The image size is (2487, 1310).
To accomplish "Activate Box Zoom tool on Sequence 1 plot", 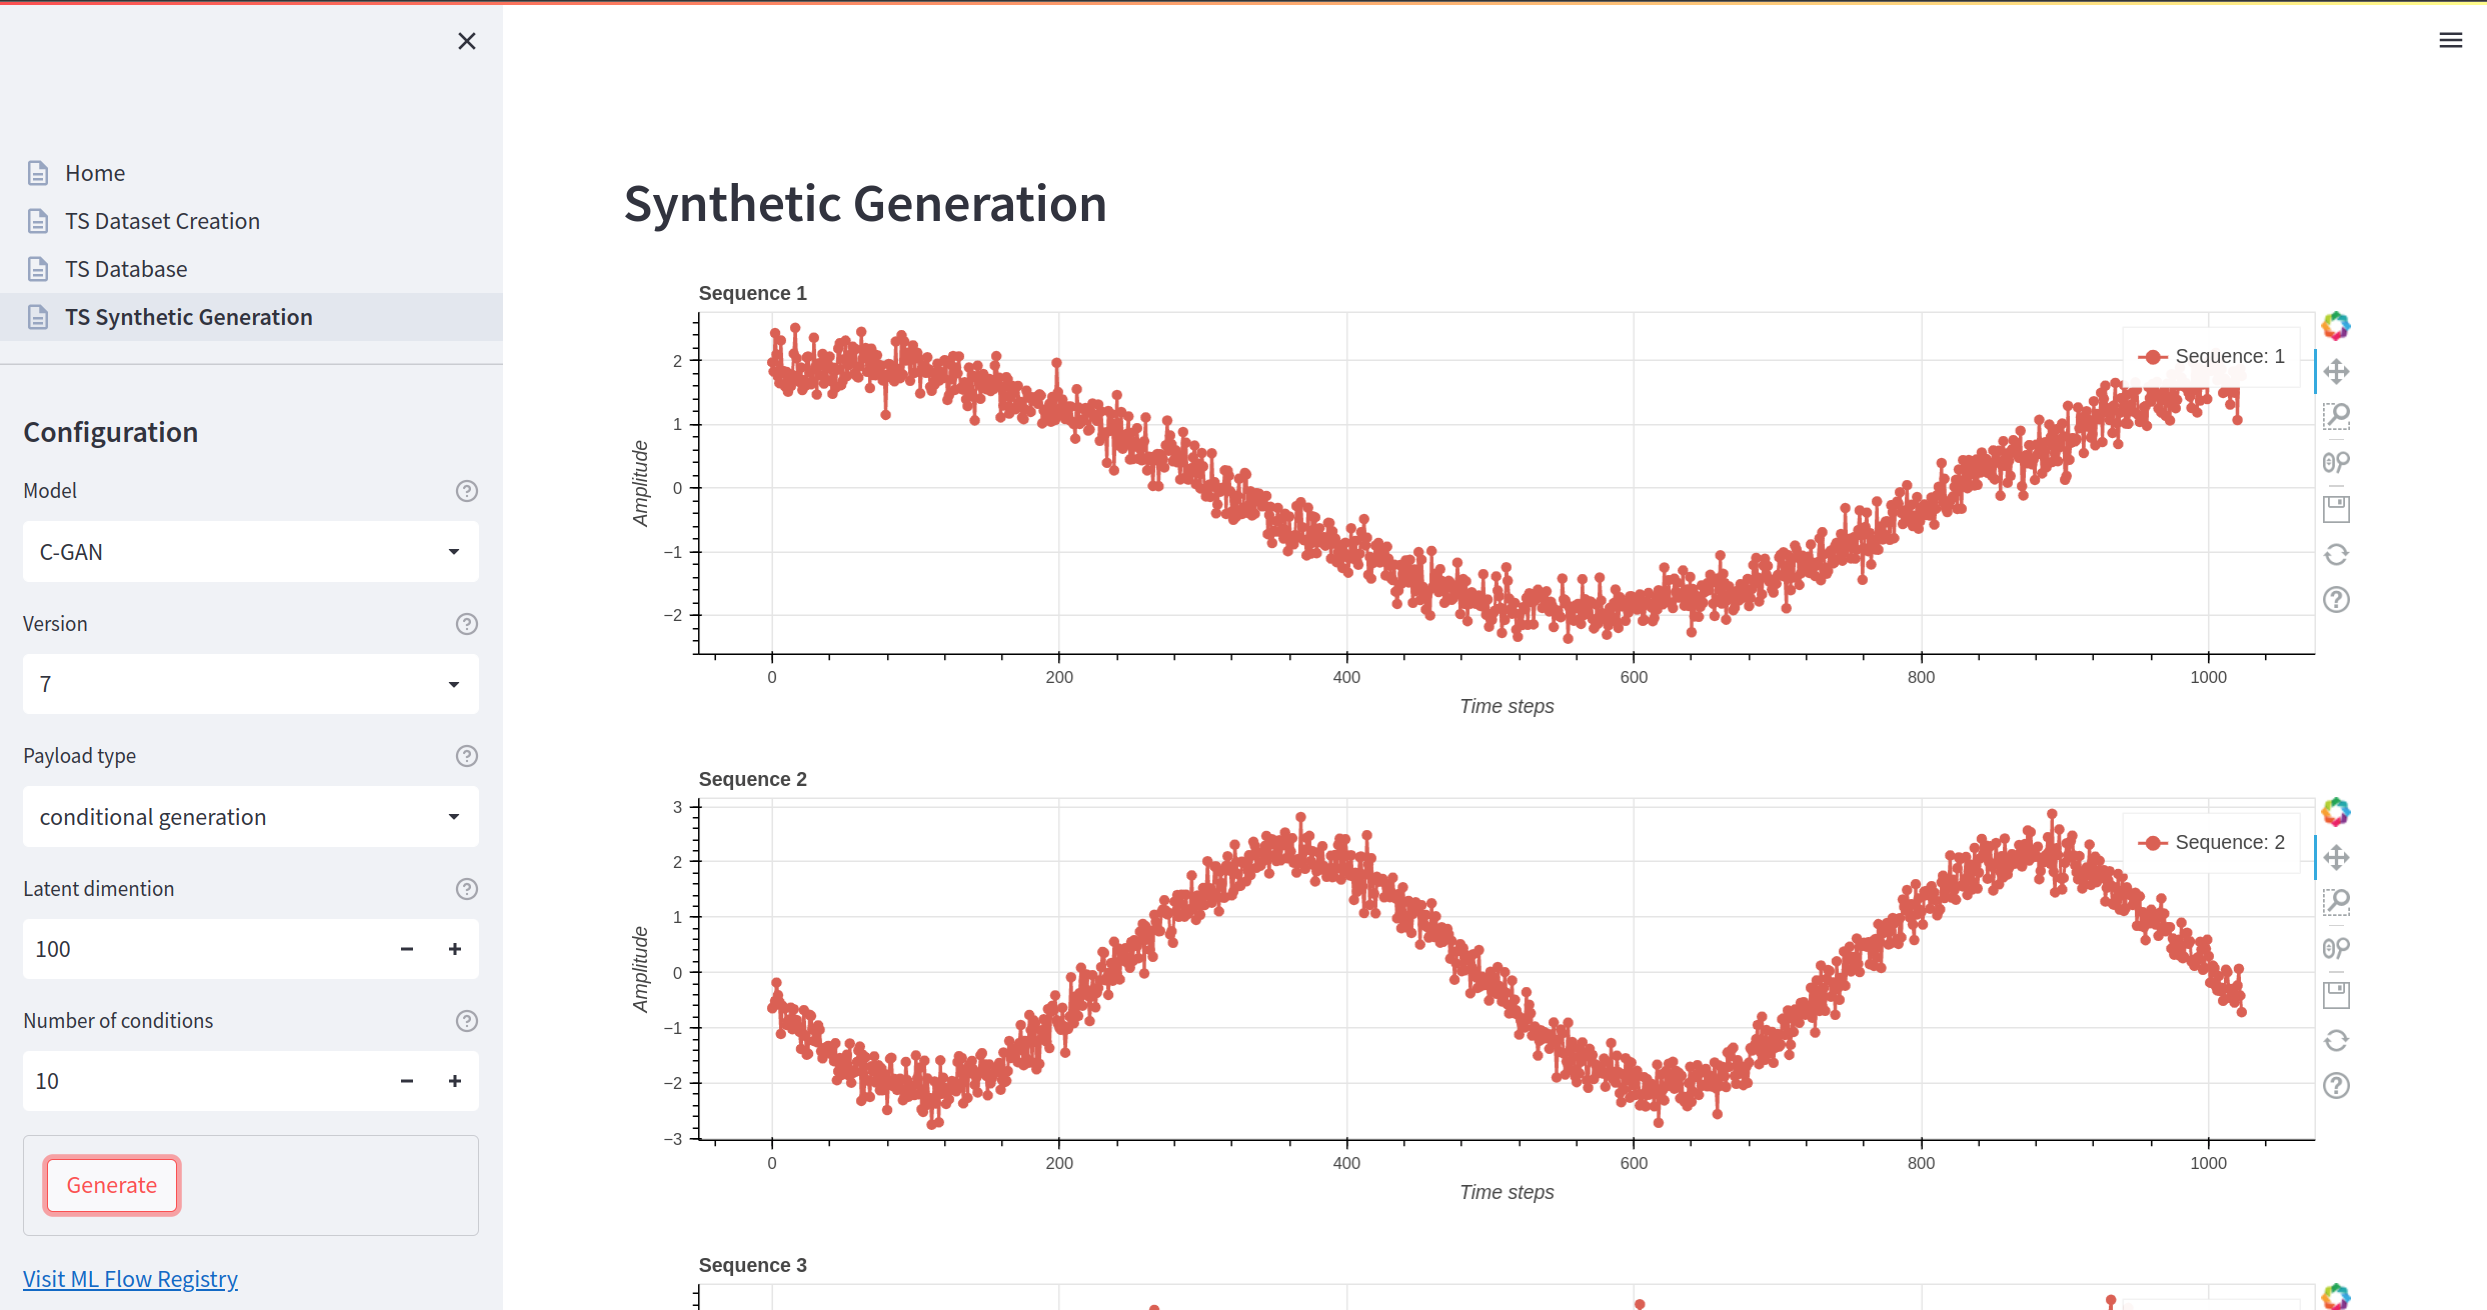I will (2336, 416).
